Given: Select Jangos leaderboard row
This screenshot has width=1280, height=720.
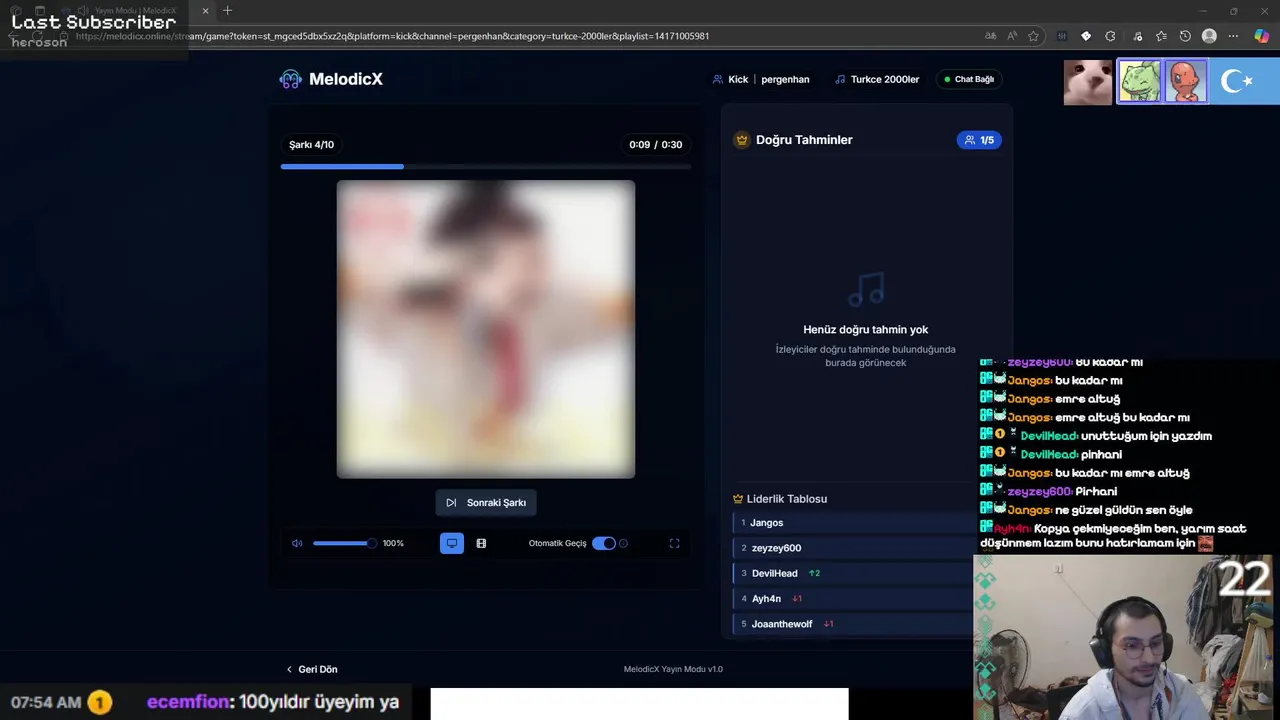Looking at the screenshot, I should coord(852,523).
